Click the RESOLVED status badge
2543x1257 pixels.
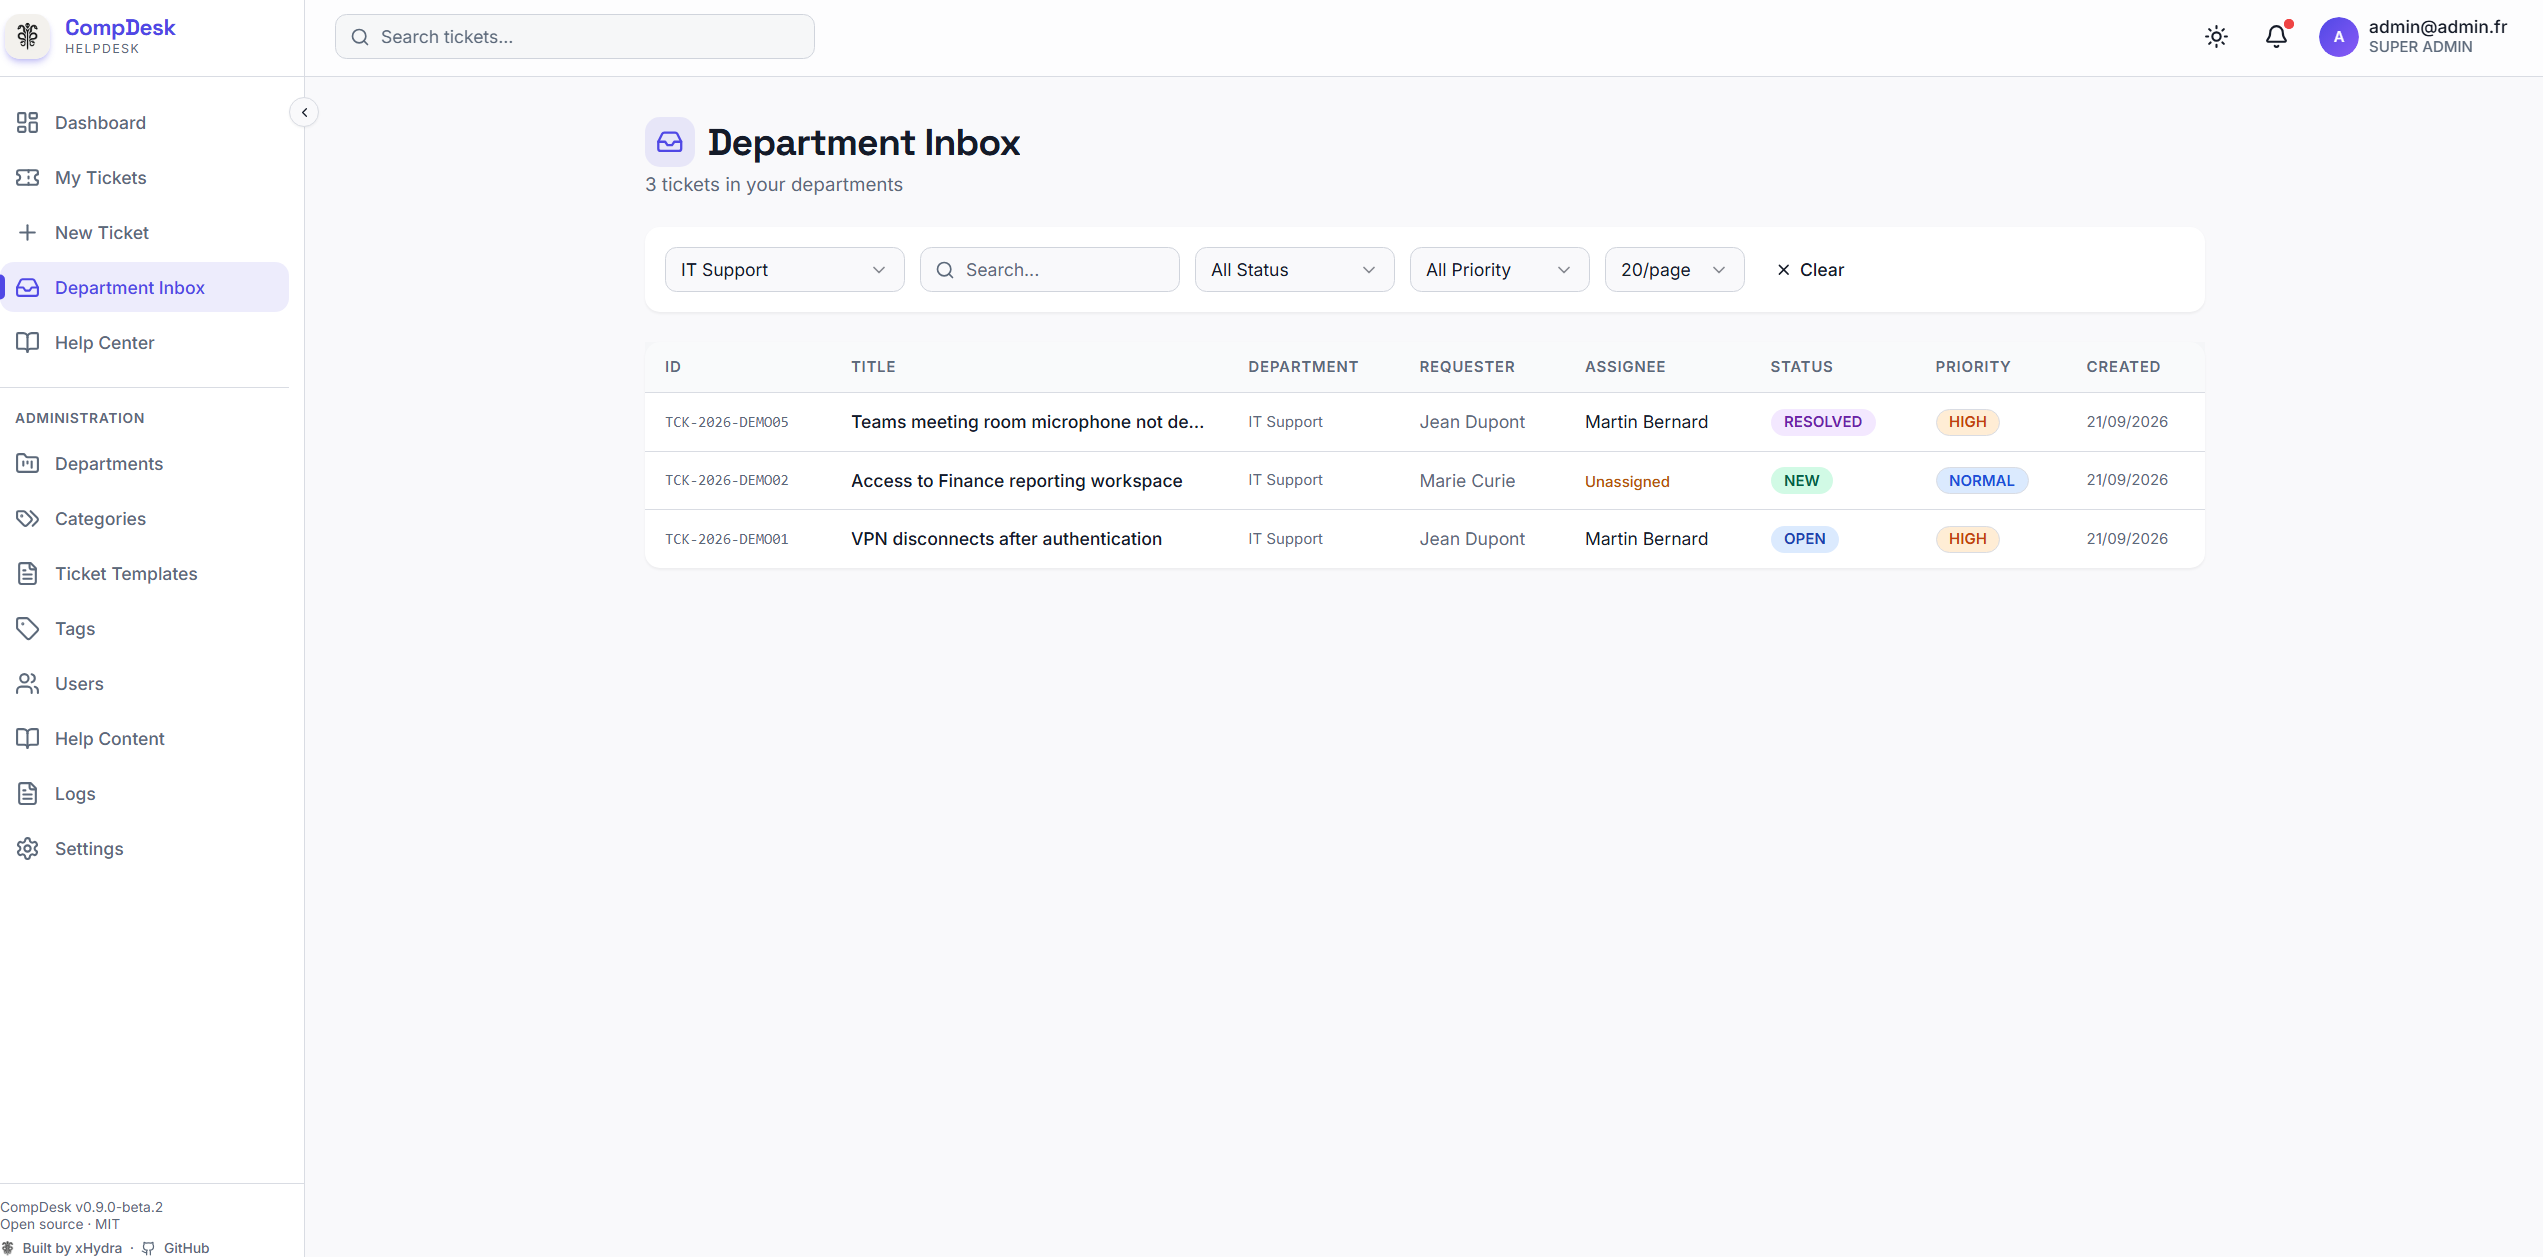point(1822,422)
